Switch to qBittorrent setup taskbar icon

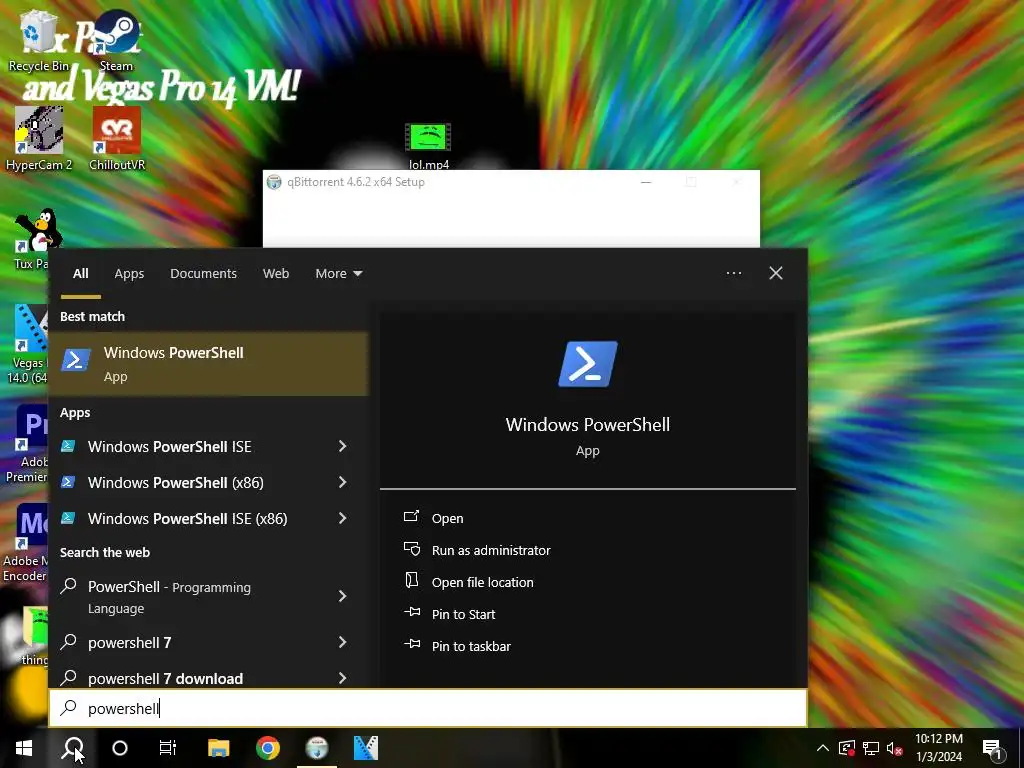tap(317, 748)
